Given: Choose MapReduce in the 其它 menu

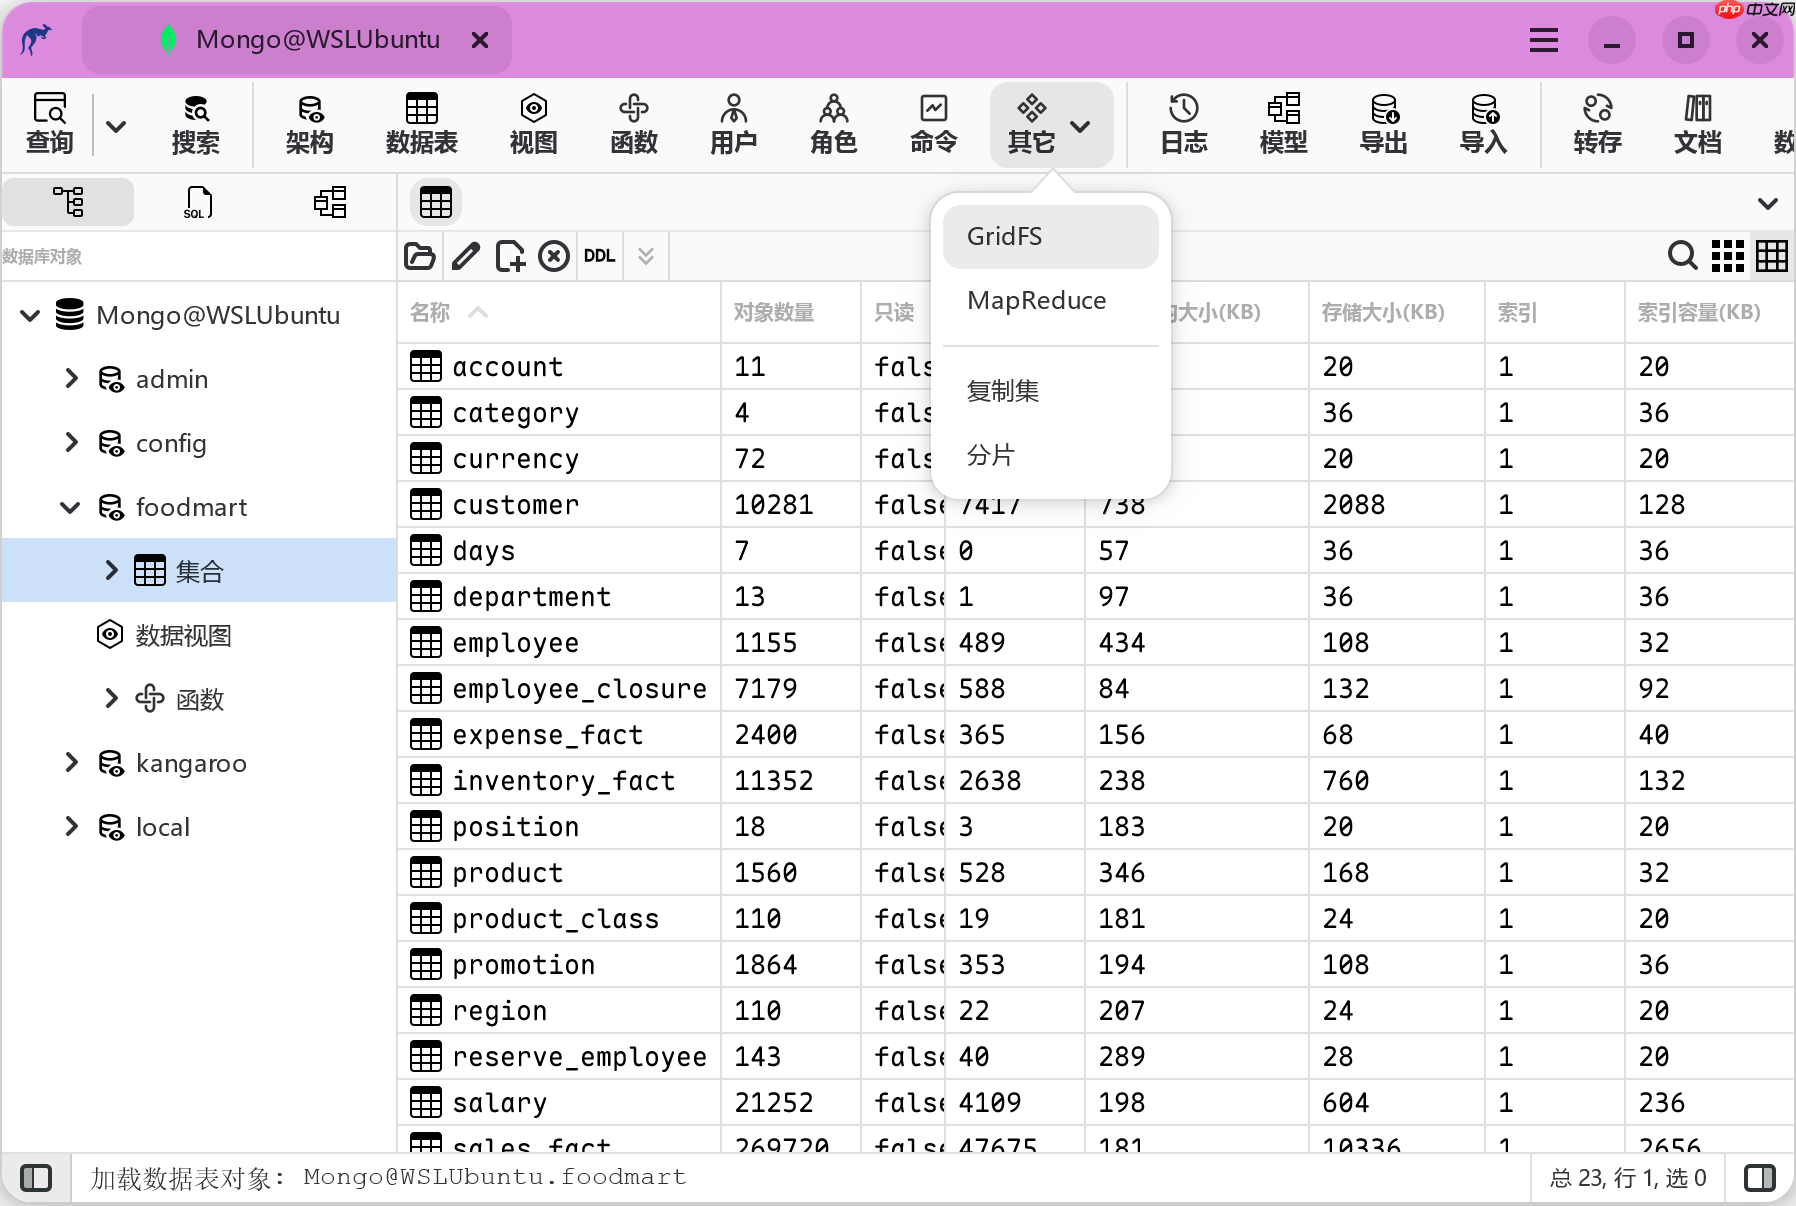Looking at the screenshot, I should coord(1037,301).
